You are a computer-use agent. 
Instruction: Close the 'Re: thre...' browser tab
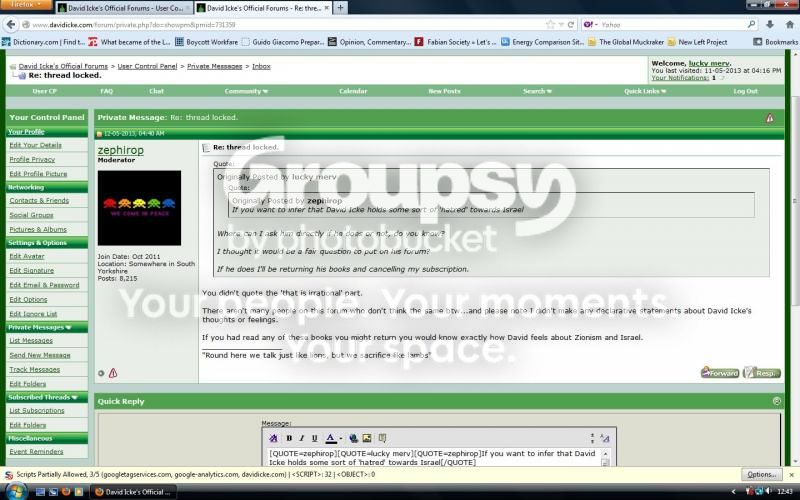pyautogui.click(x=327, y=8)
